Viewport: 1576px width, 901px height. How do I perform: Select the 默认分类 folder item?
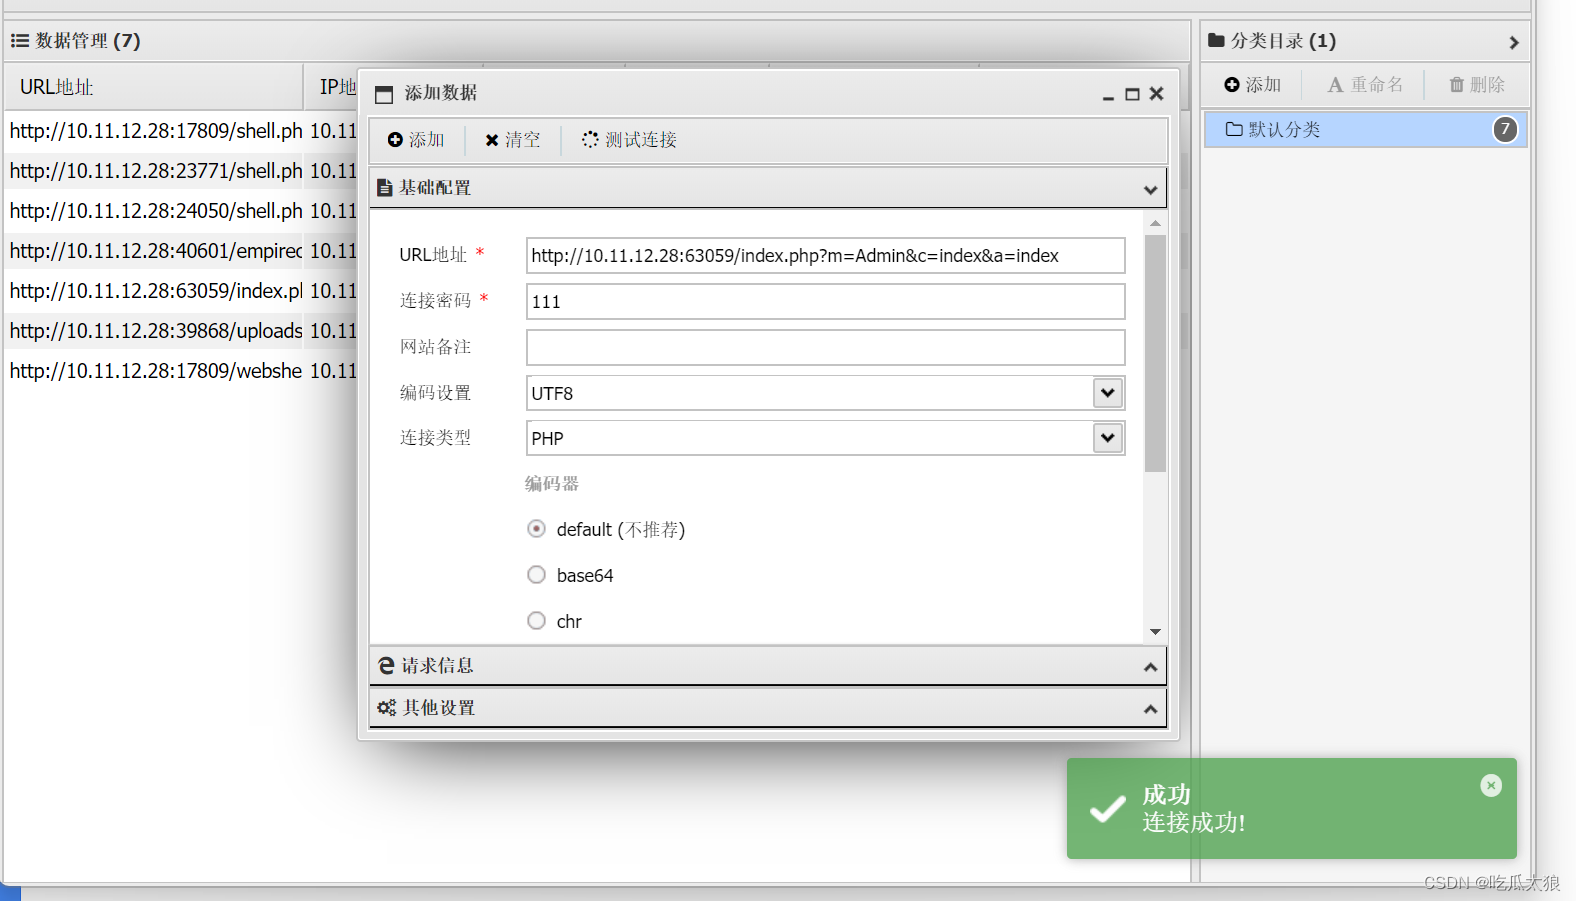pyautogui.click(x=1365, y=130)
